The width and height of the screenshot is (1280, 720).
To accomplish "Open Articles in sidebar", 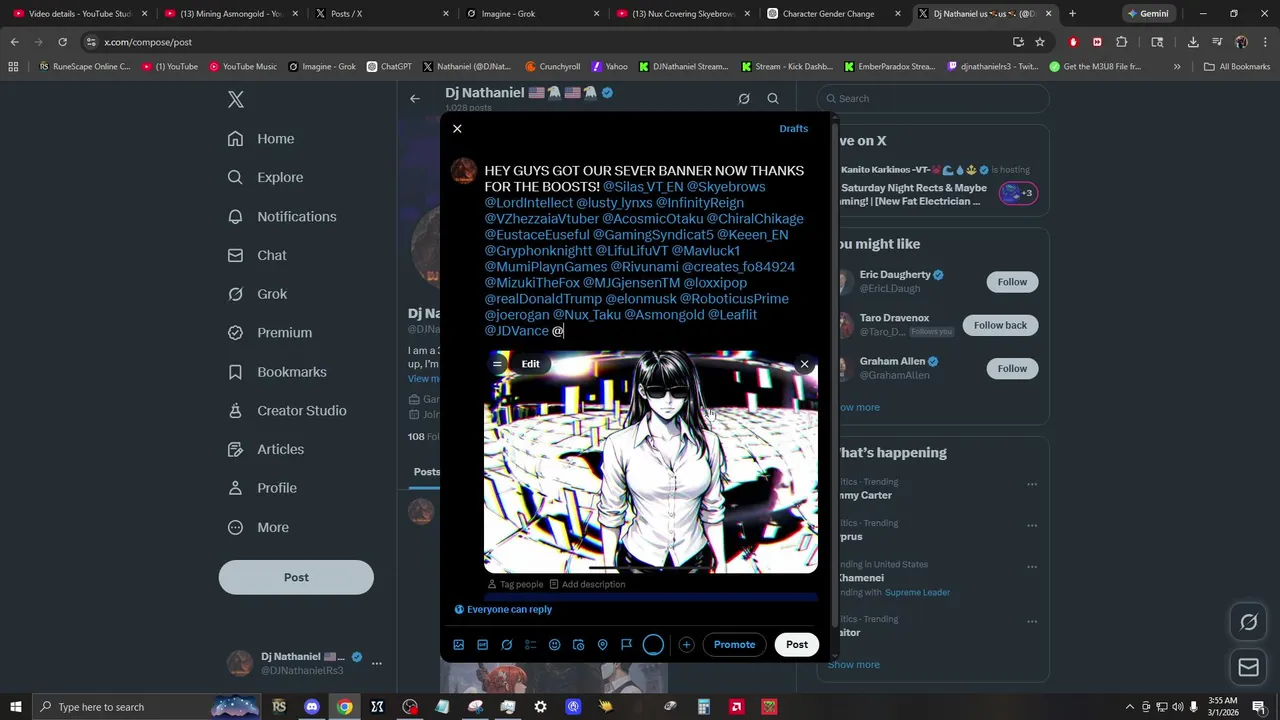I will [267, 450].
